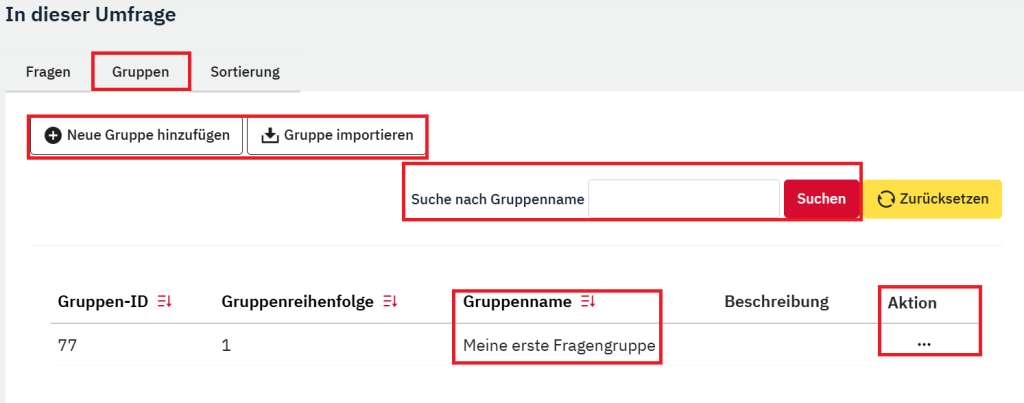Click the plus icon for adding a group
The image size is (1024, 403).
click(54, 135)
